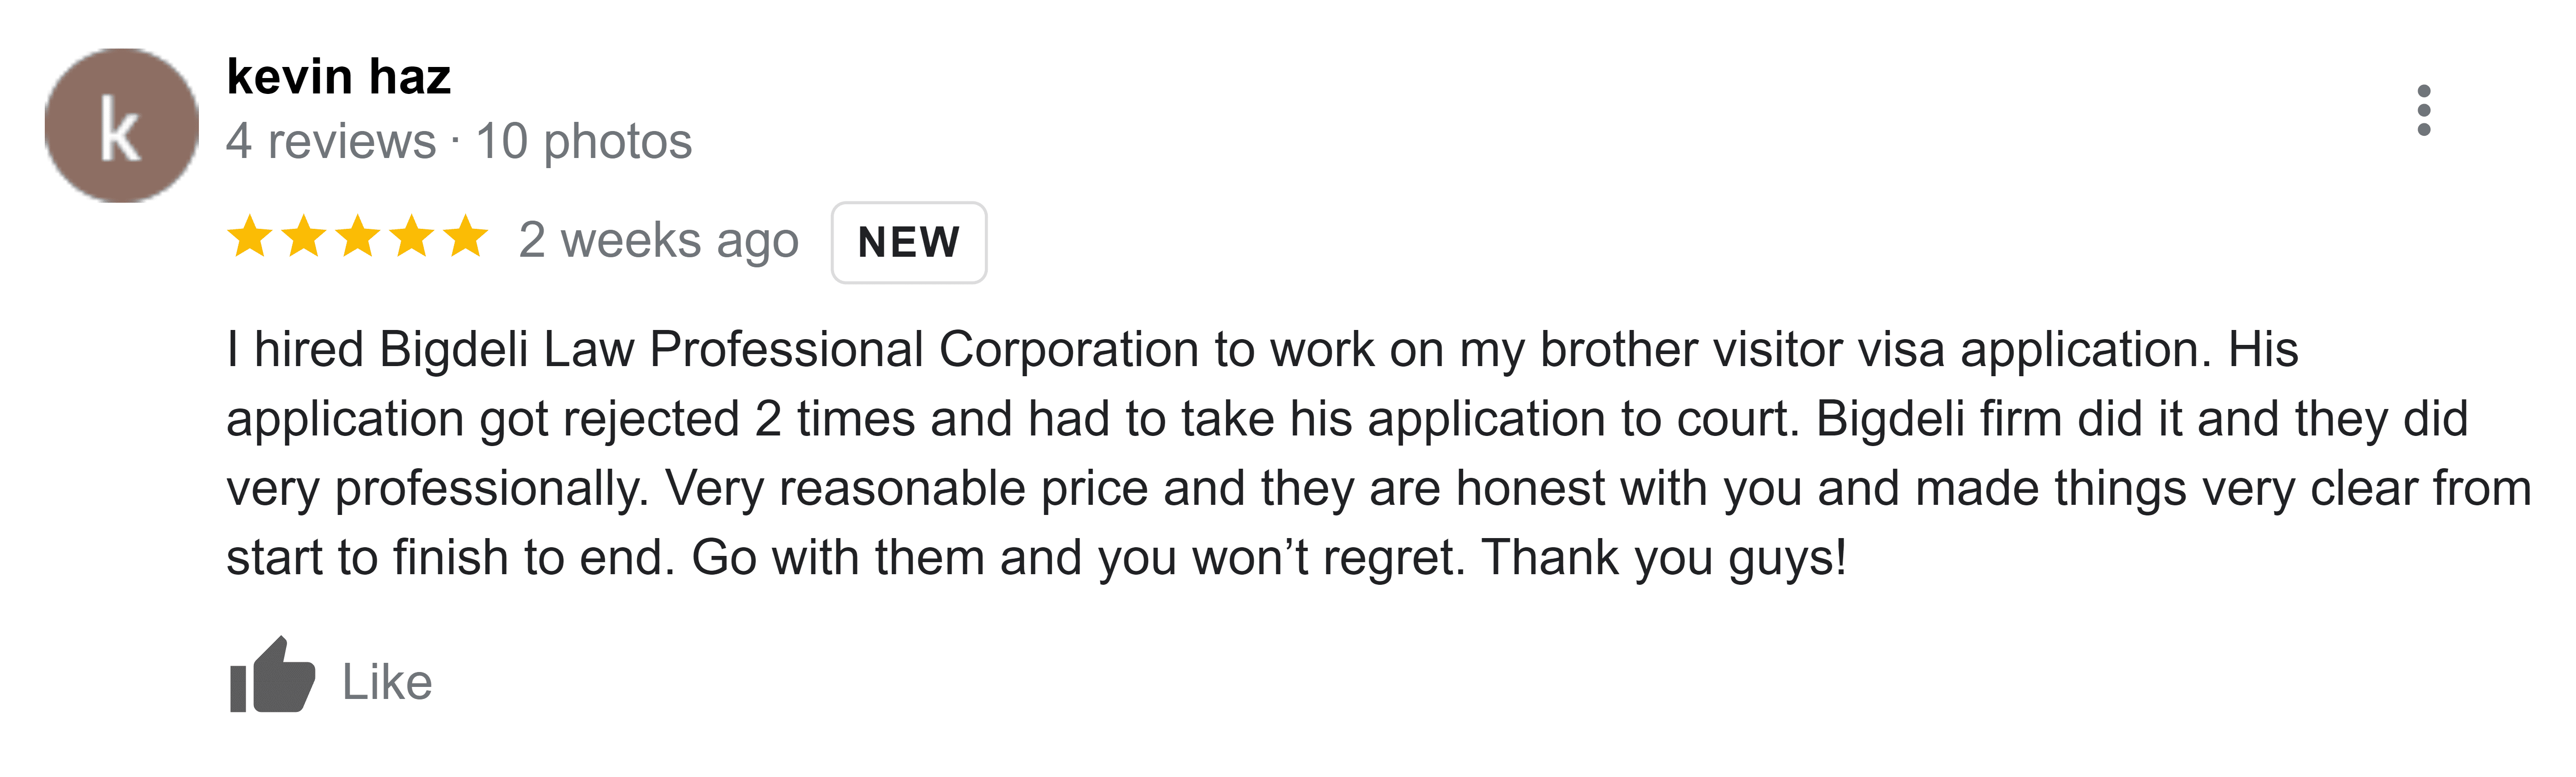Click the first yellow rating star

(x=250, y=238)
